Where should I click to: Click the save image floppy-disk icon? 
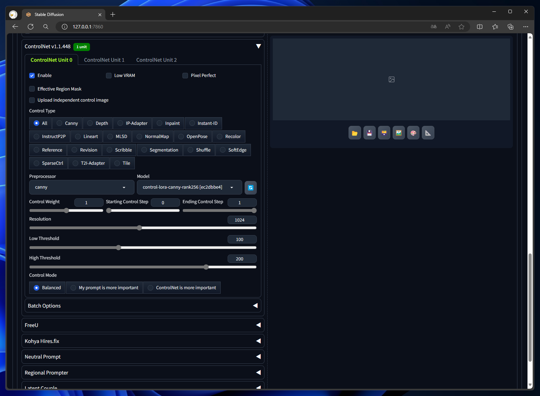click(369, 133)
